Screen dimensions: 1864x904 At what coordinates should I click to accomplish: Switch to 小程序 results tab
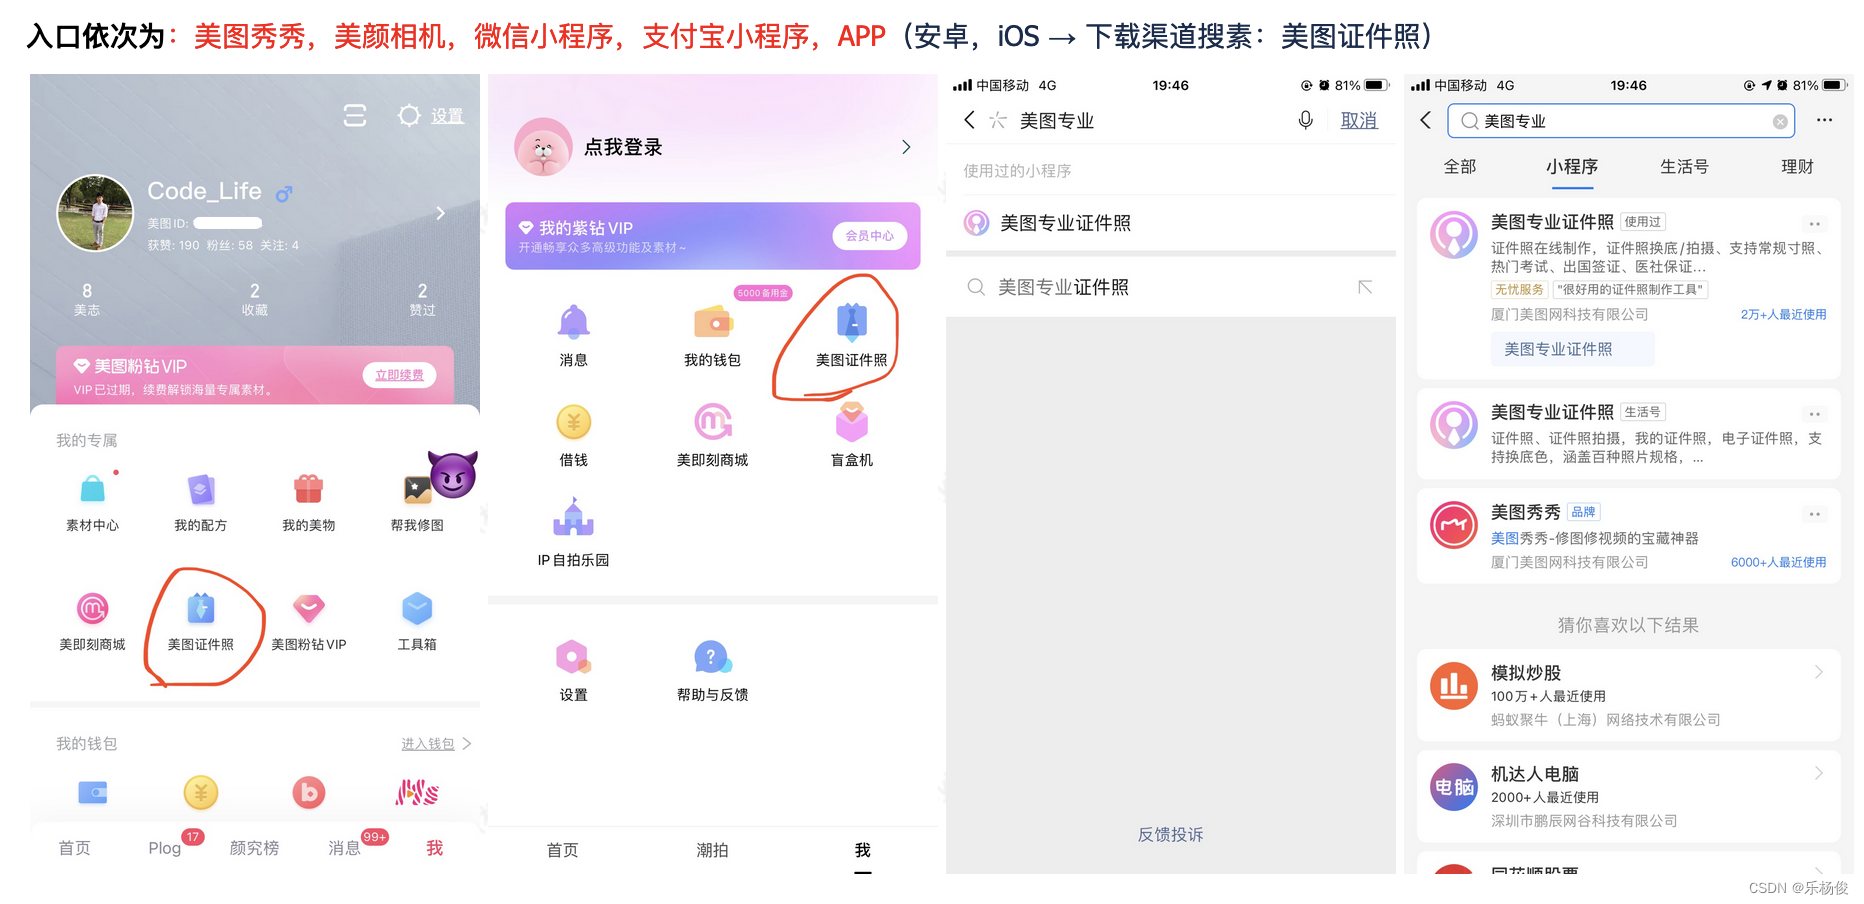click(1572, 167)
